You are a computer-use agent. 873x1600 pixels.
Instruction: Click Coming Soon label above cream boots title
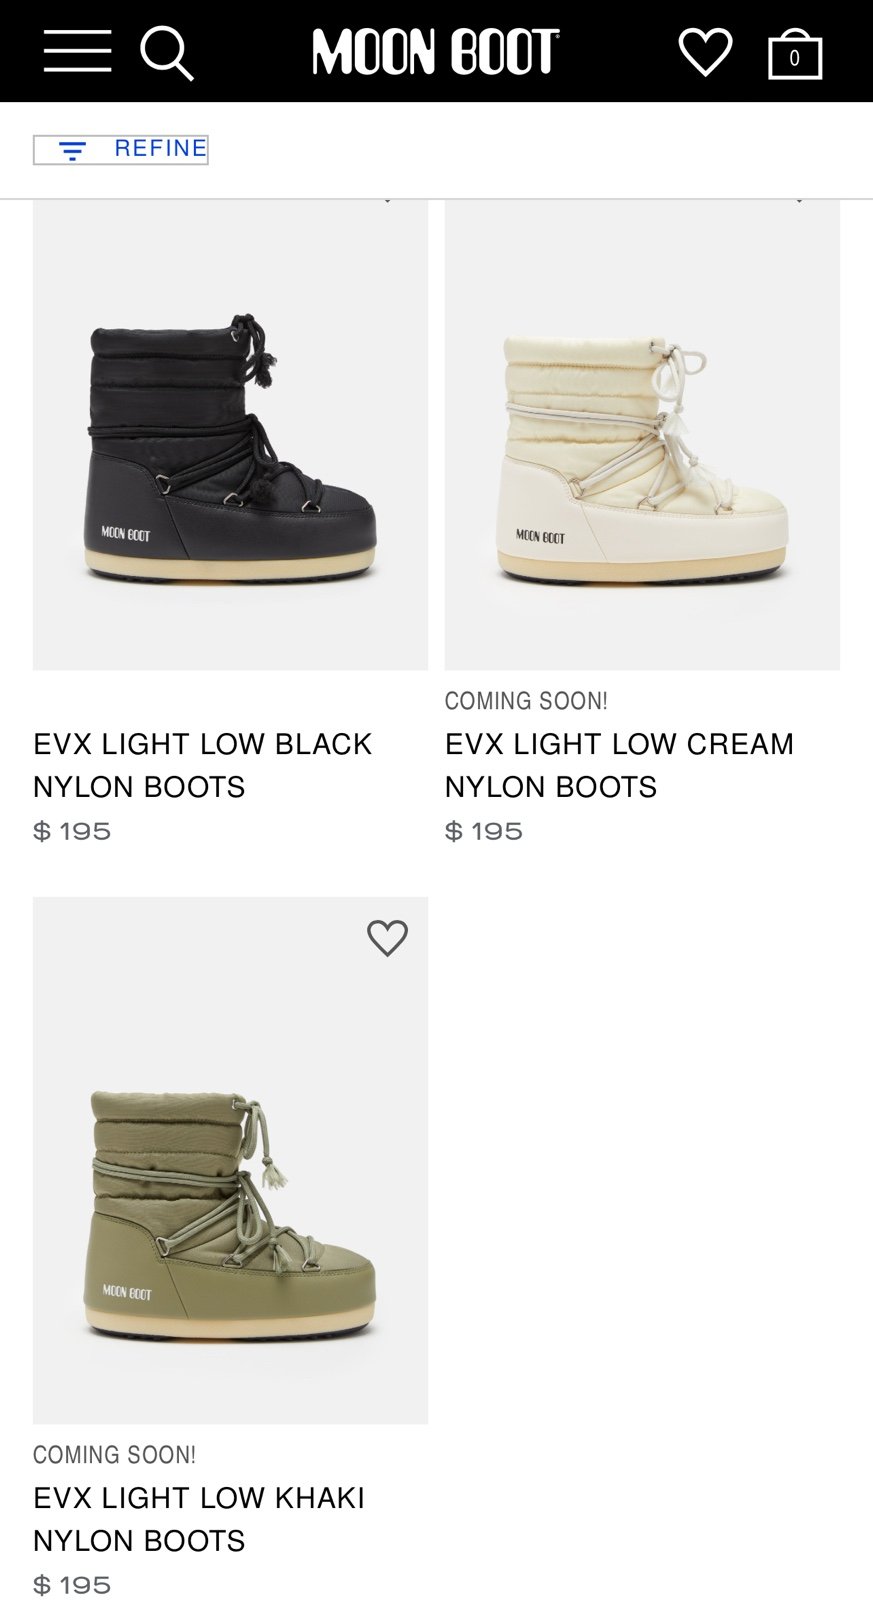pos(526,701)
